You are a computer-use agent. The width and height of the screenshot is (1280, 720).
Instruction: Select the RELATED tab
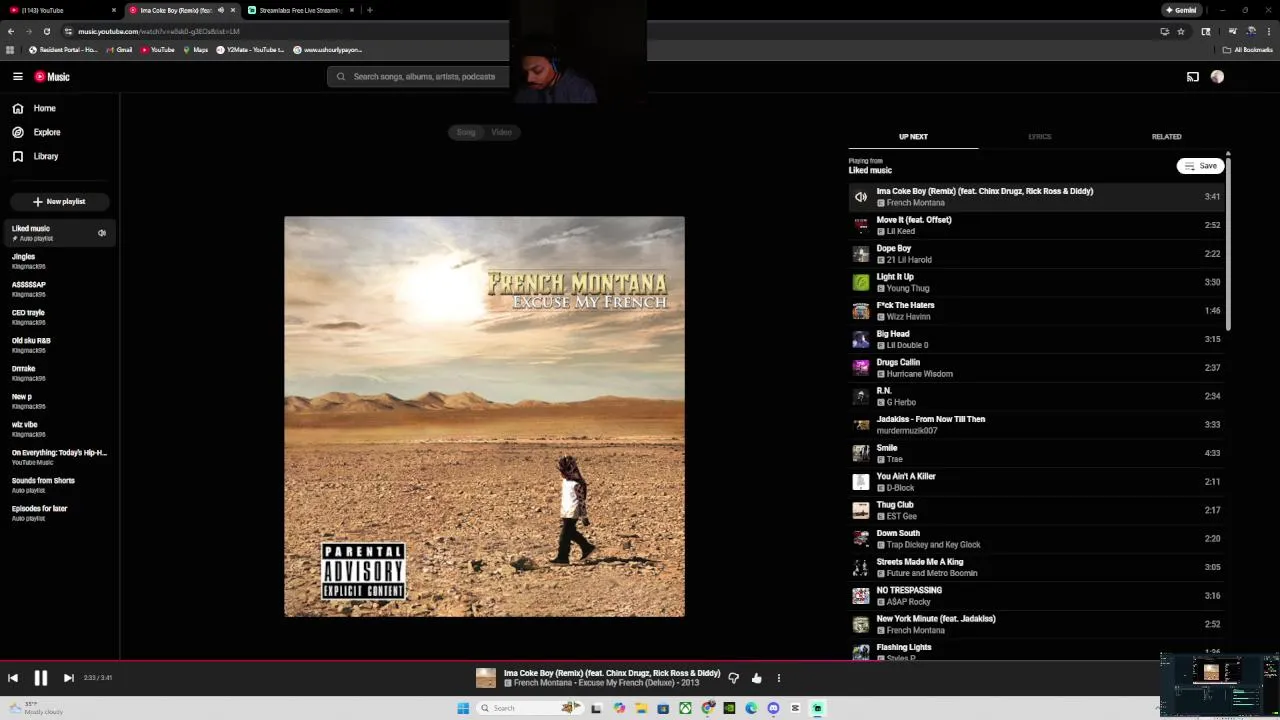pos(1166,137)
